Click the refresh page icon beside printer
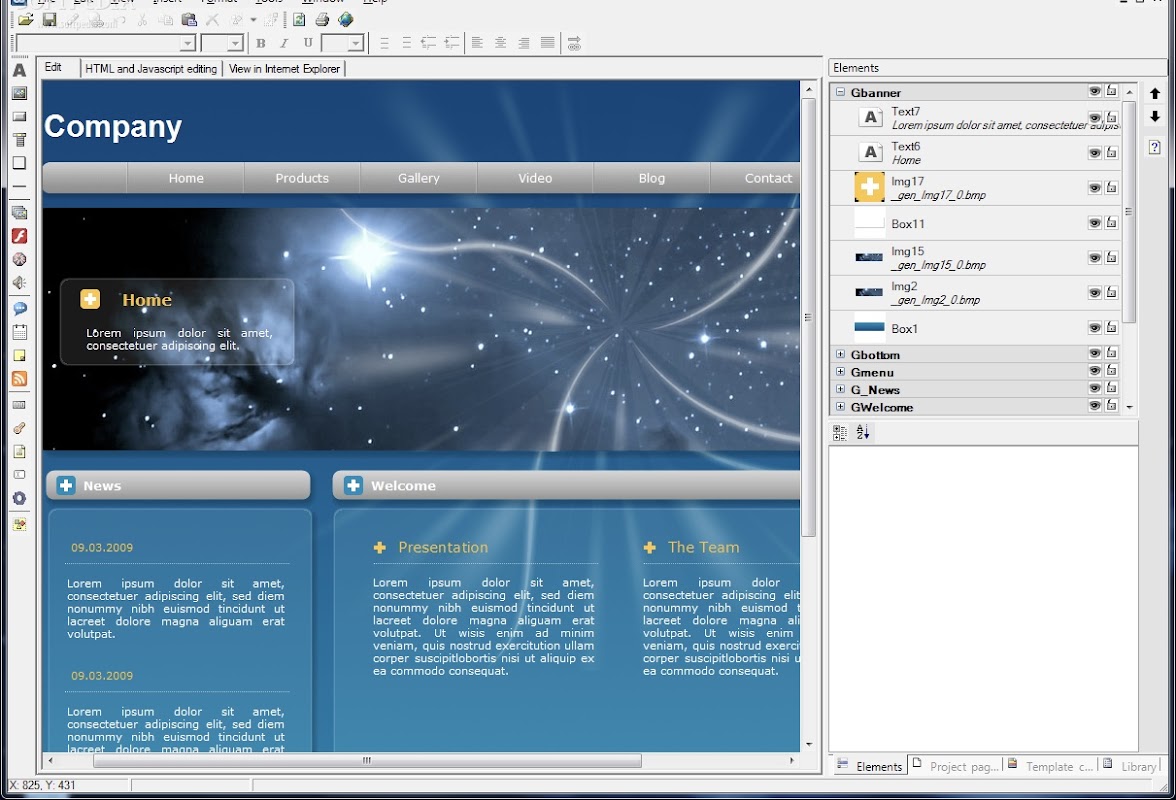Viewport: 1176px width, 800px height. pos(298,19)
